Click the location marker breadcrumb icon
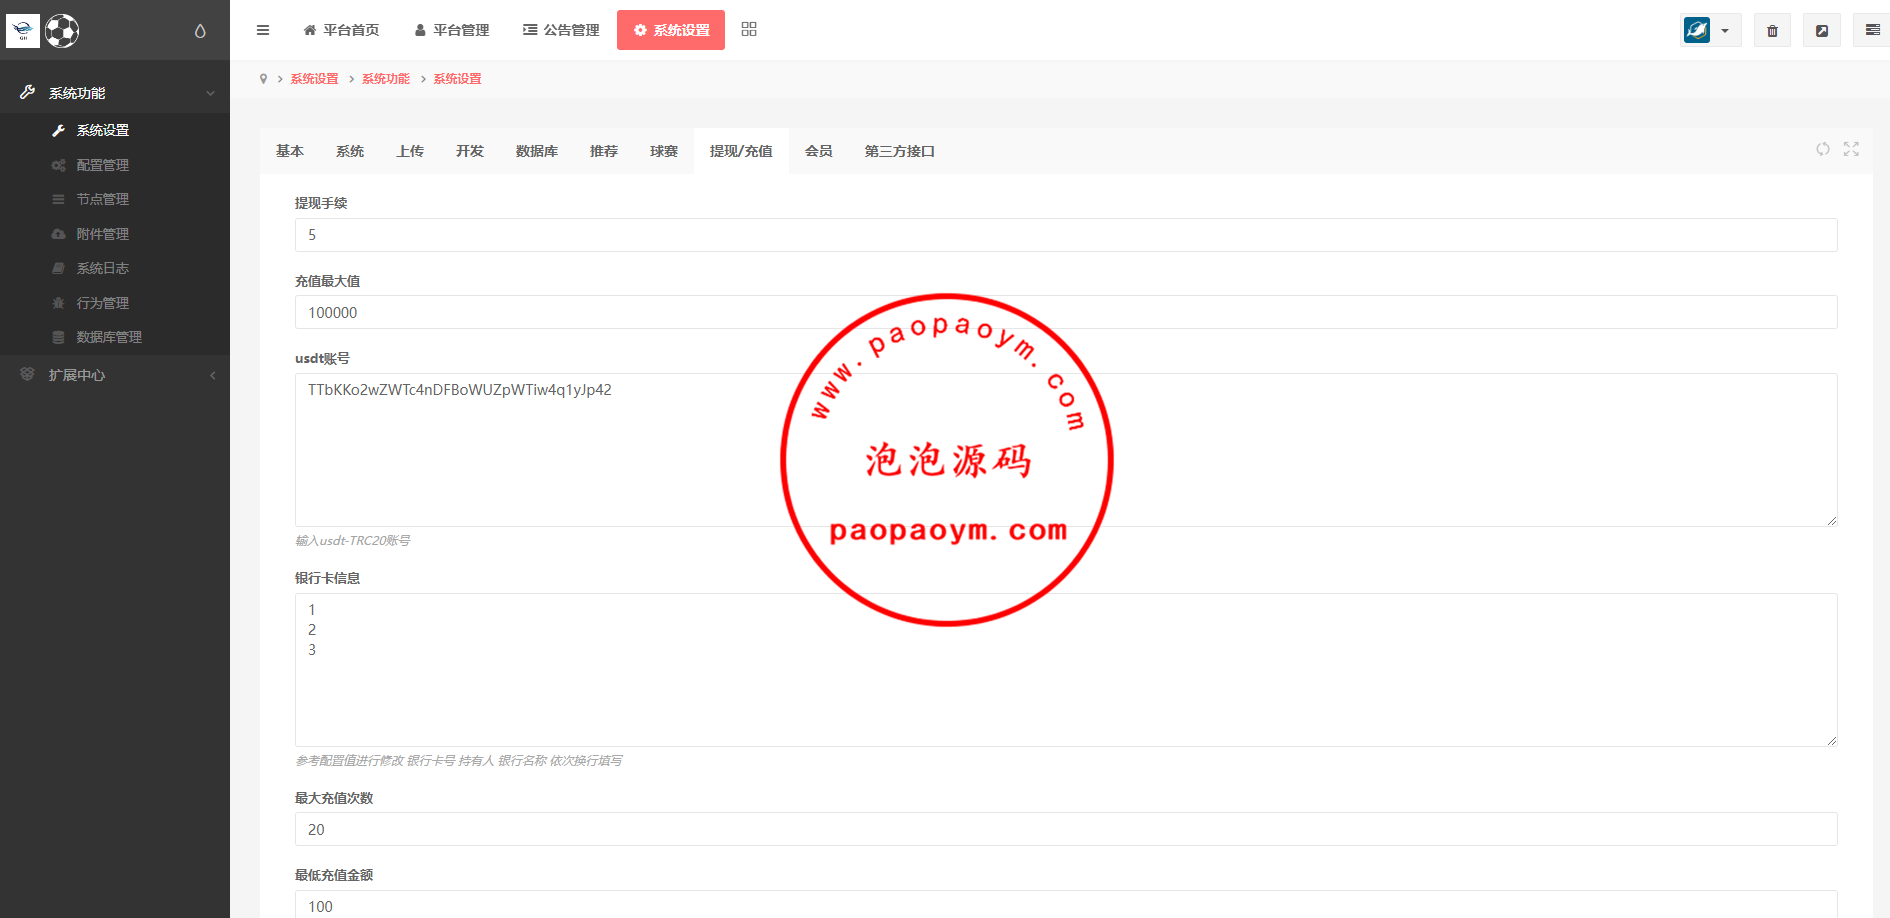The height and width of the screenshot is (918, 1890). point(264,79)
